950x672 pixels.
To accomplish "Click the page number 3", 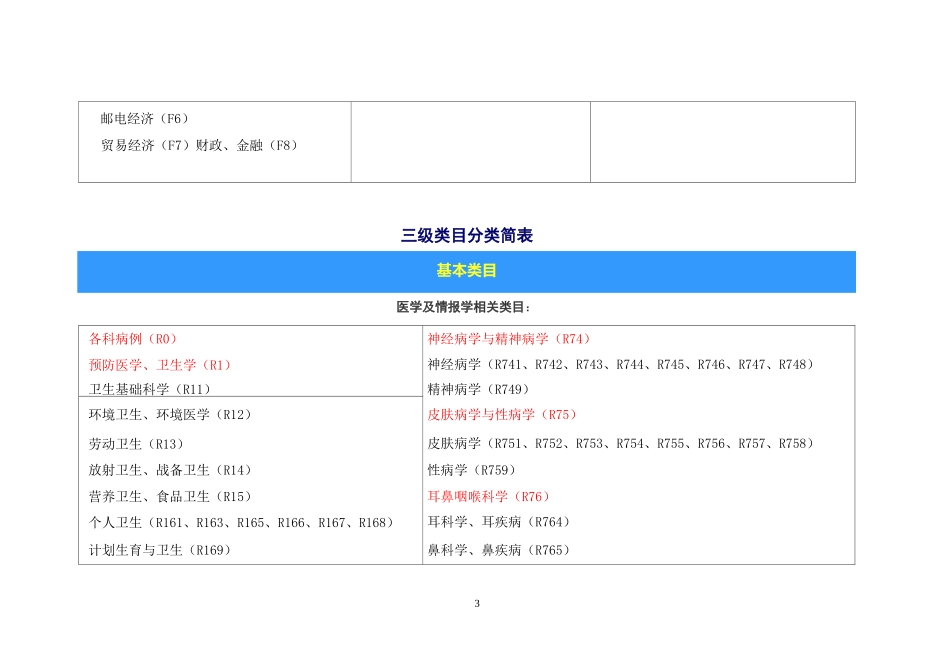I will tap(477, 604).
